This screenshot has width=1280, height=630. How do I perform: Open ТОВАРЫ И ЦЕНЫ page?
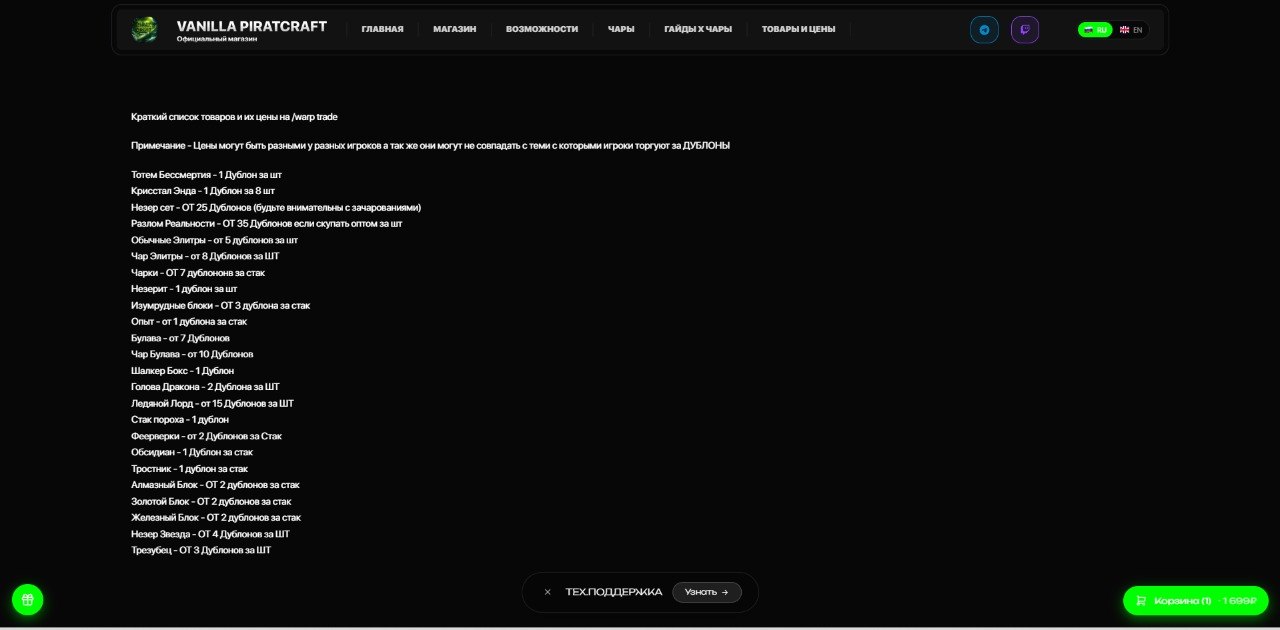coord(798,29)
